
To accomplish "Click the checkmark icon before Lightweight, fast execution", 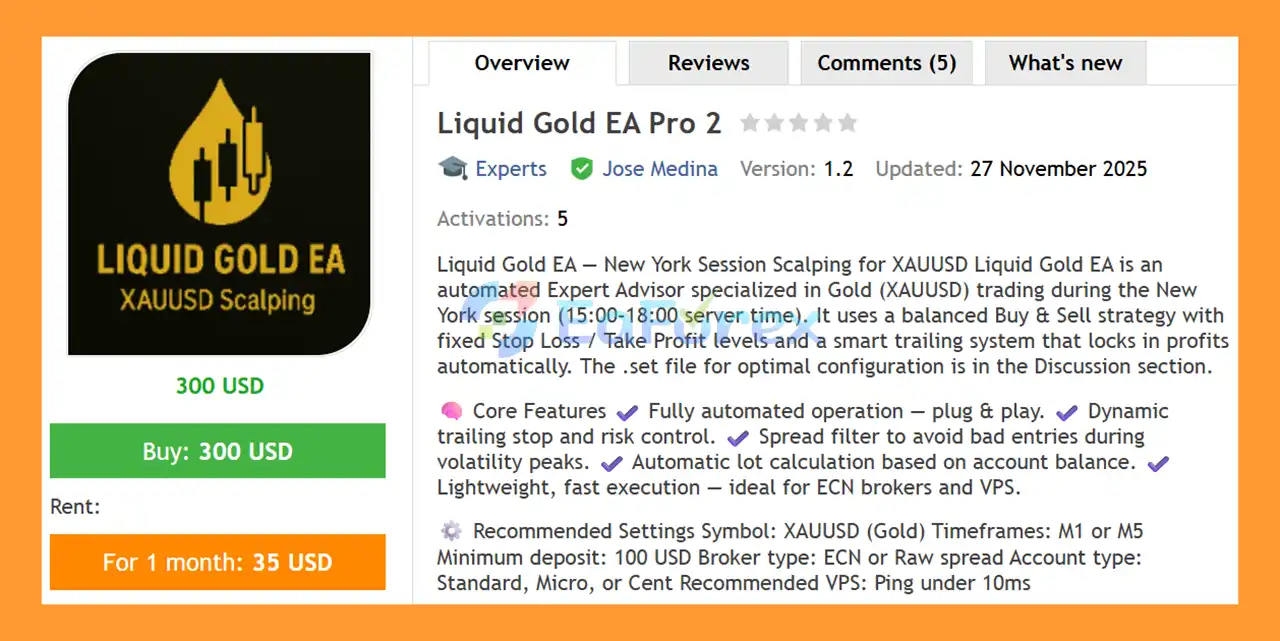I will 1157,462.
